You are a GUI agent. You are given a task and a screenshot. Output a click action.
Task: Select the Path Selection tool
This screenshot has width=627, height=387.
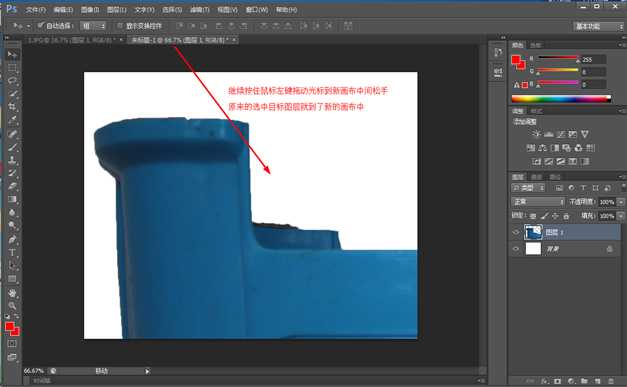pyautogui.click(x=12, y=266)
